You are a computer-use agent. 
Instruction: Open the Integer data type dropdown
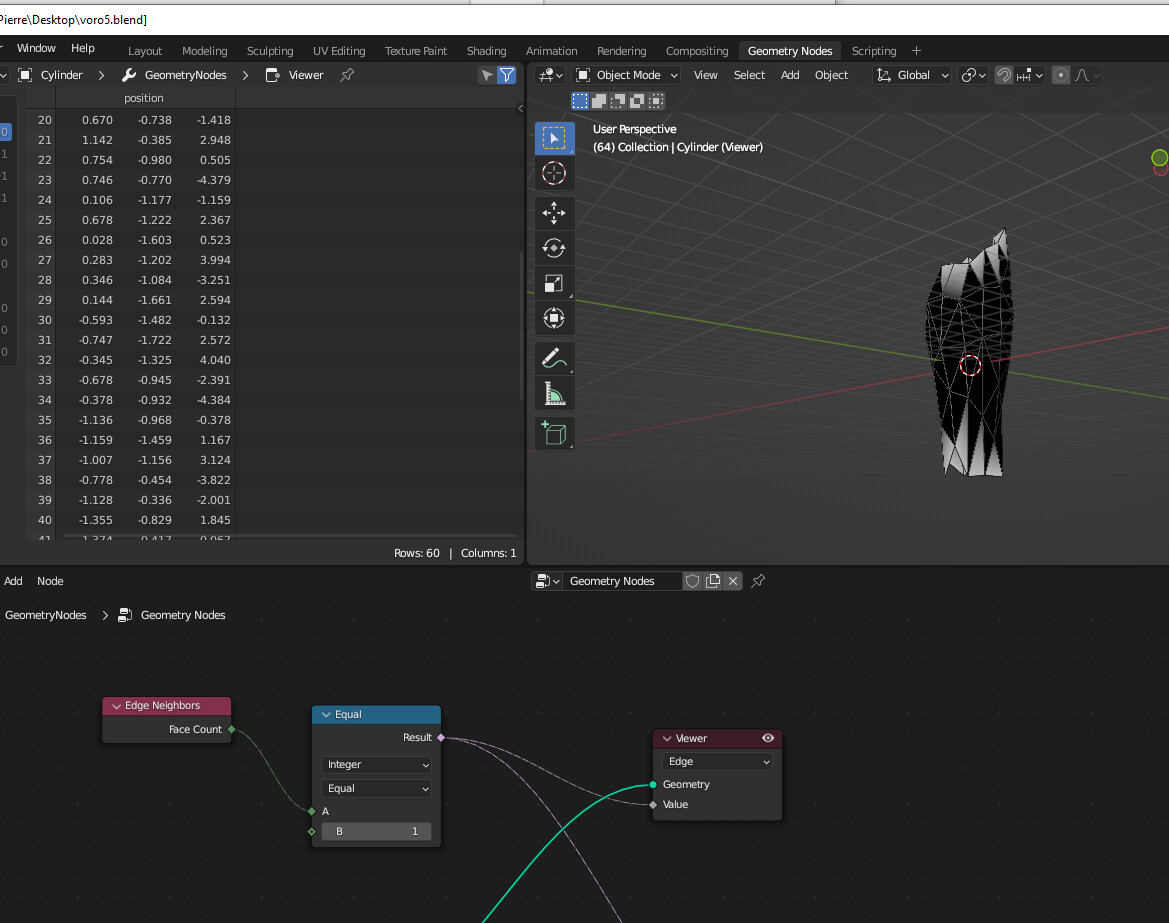click(x=376, y=765)
